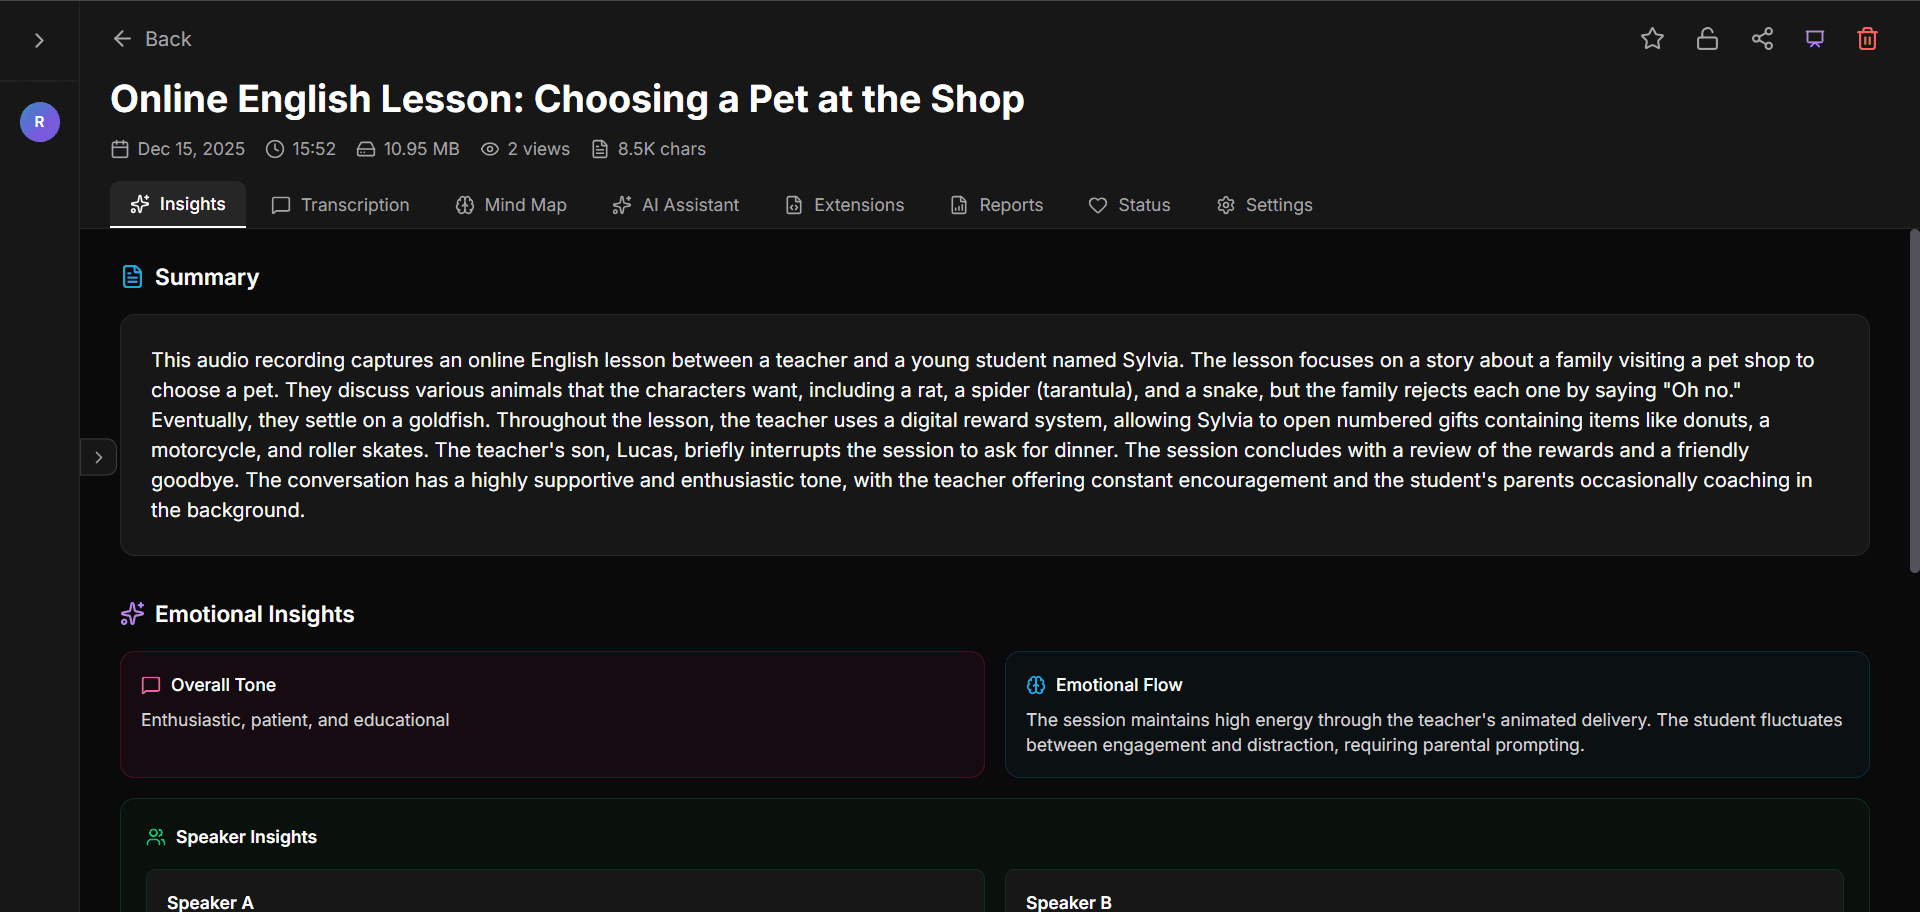Open the Settings tab
The height and width of the screenshot is (912, 1920).
(x=1265, y=205)
